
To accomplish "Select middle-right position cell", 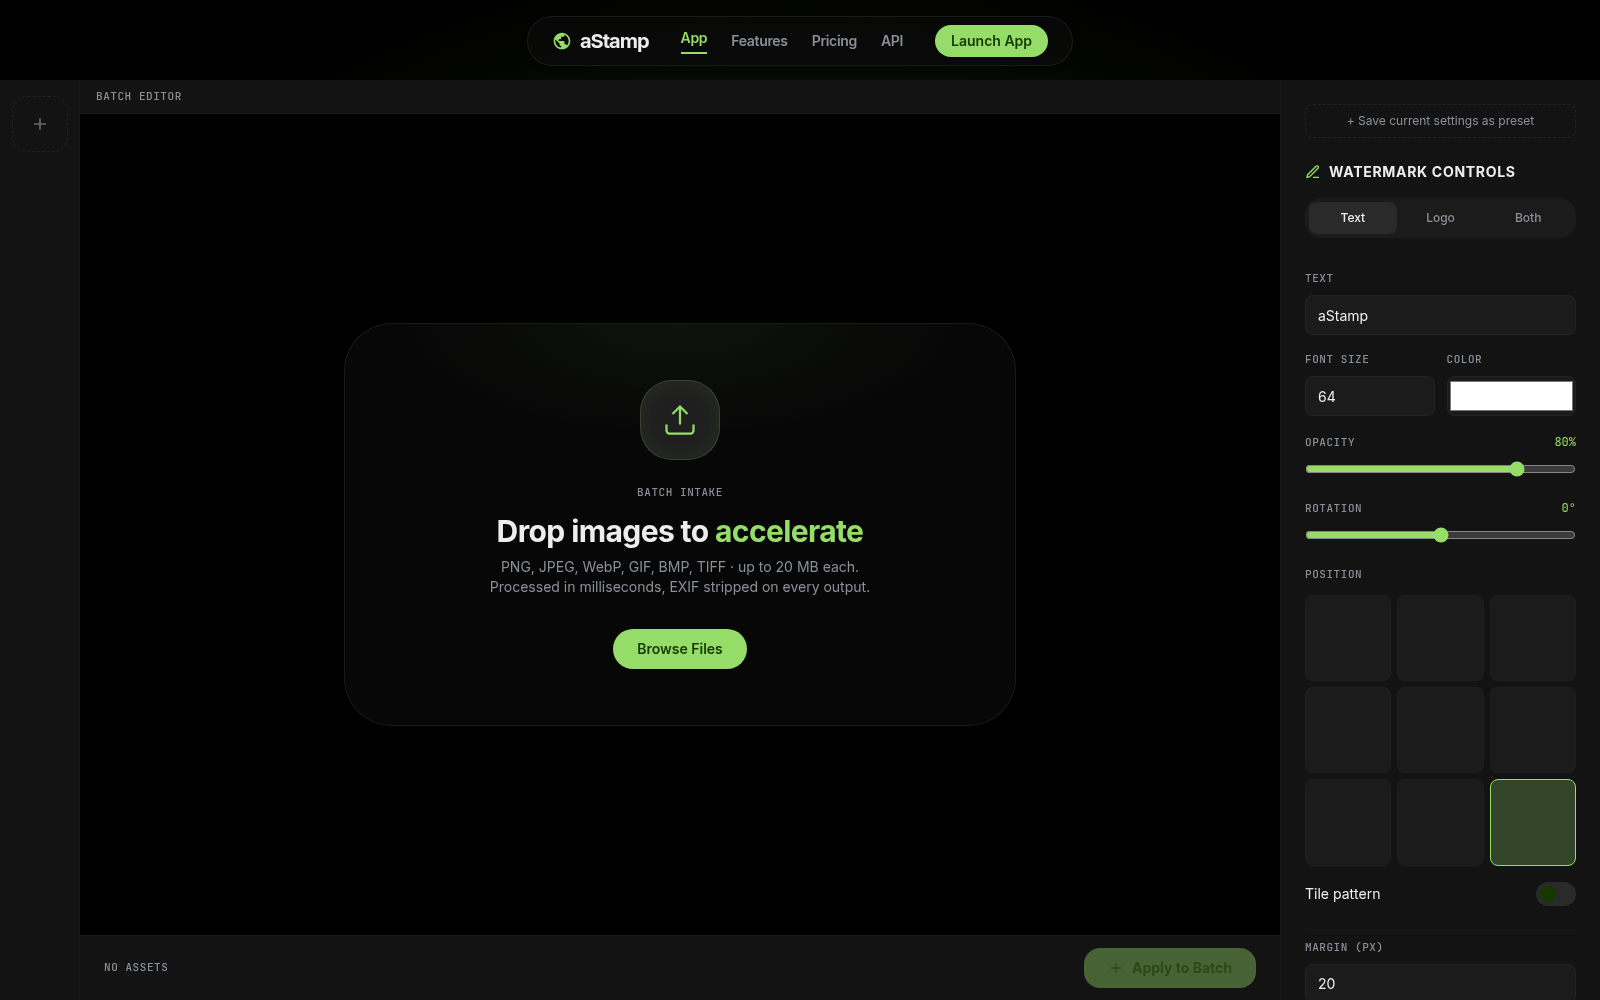I will point(1533,730).
